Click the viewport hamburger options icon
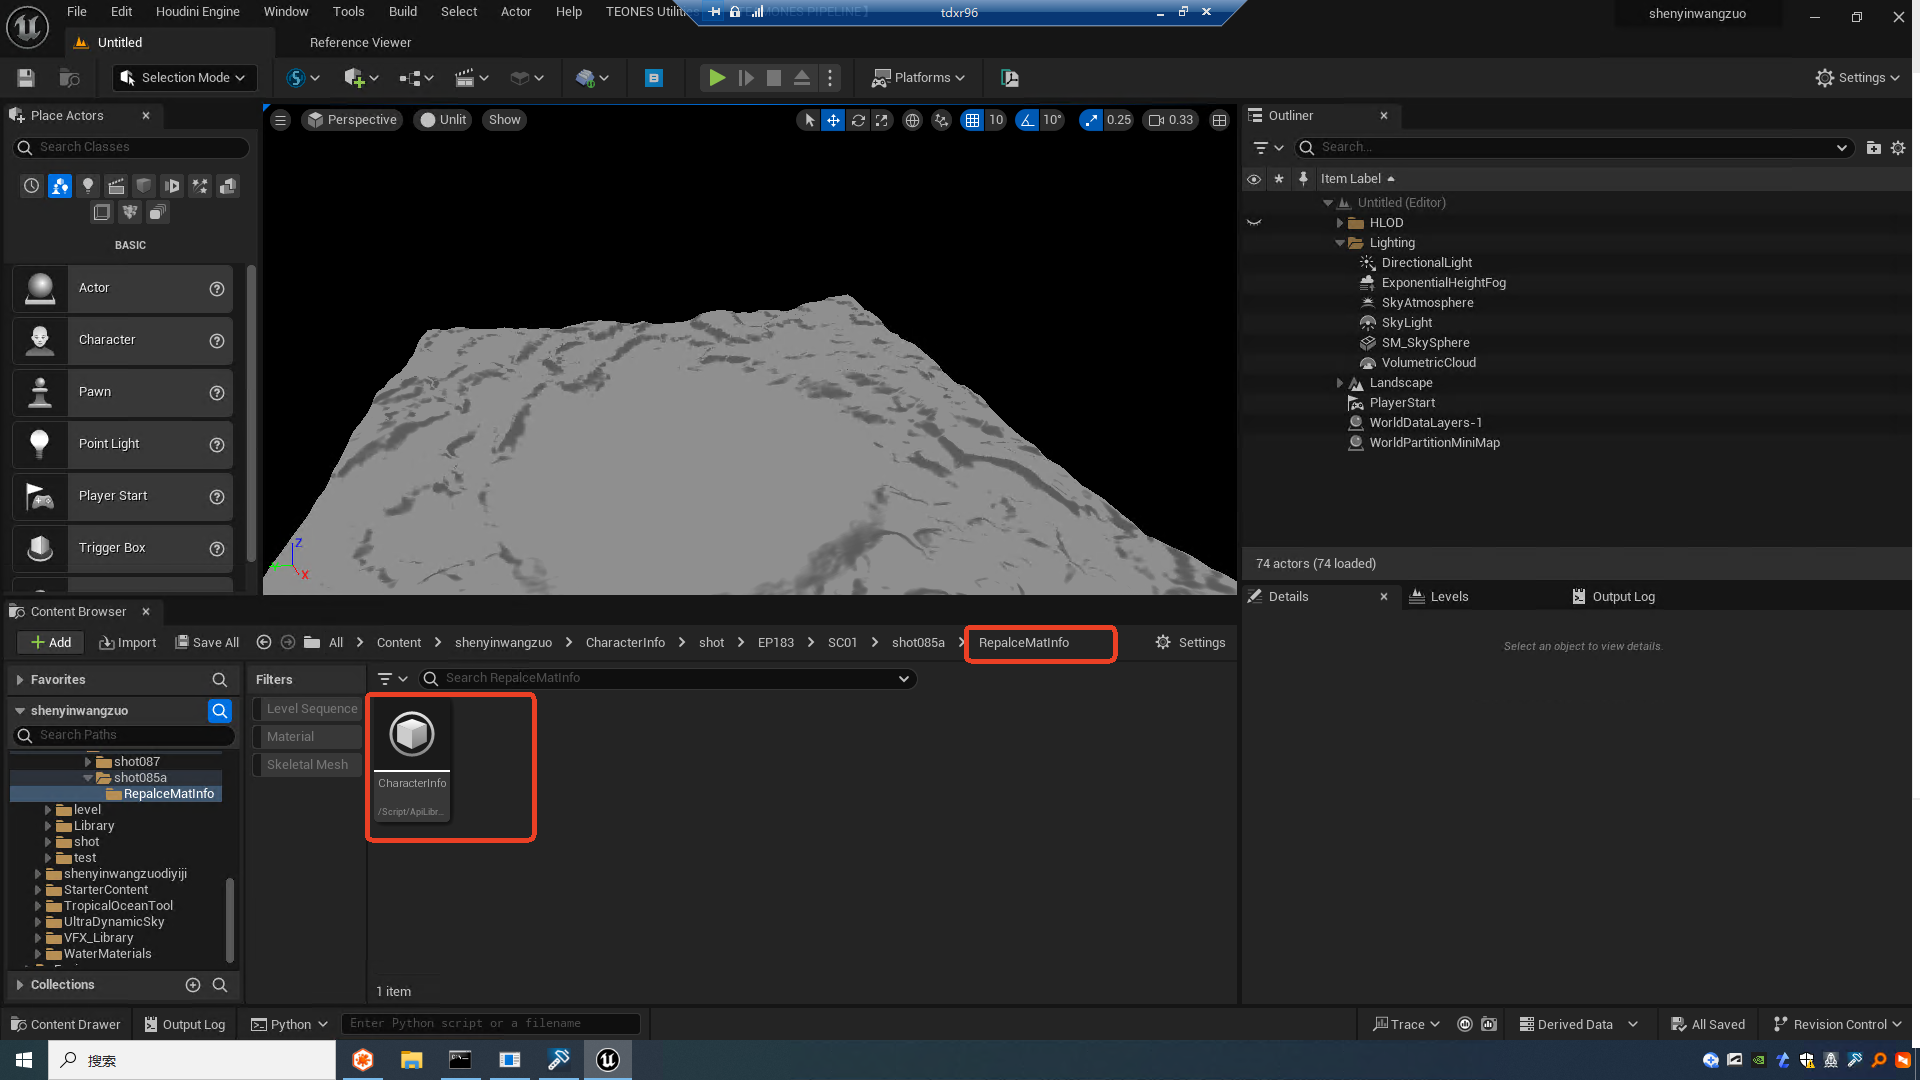Image resolution: width=1920 pixels, height=1080 pixels. click(x=281, y=120)
